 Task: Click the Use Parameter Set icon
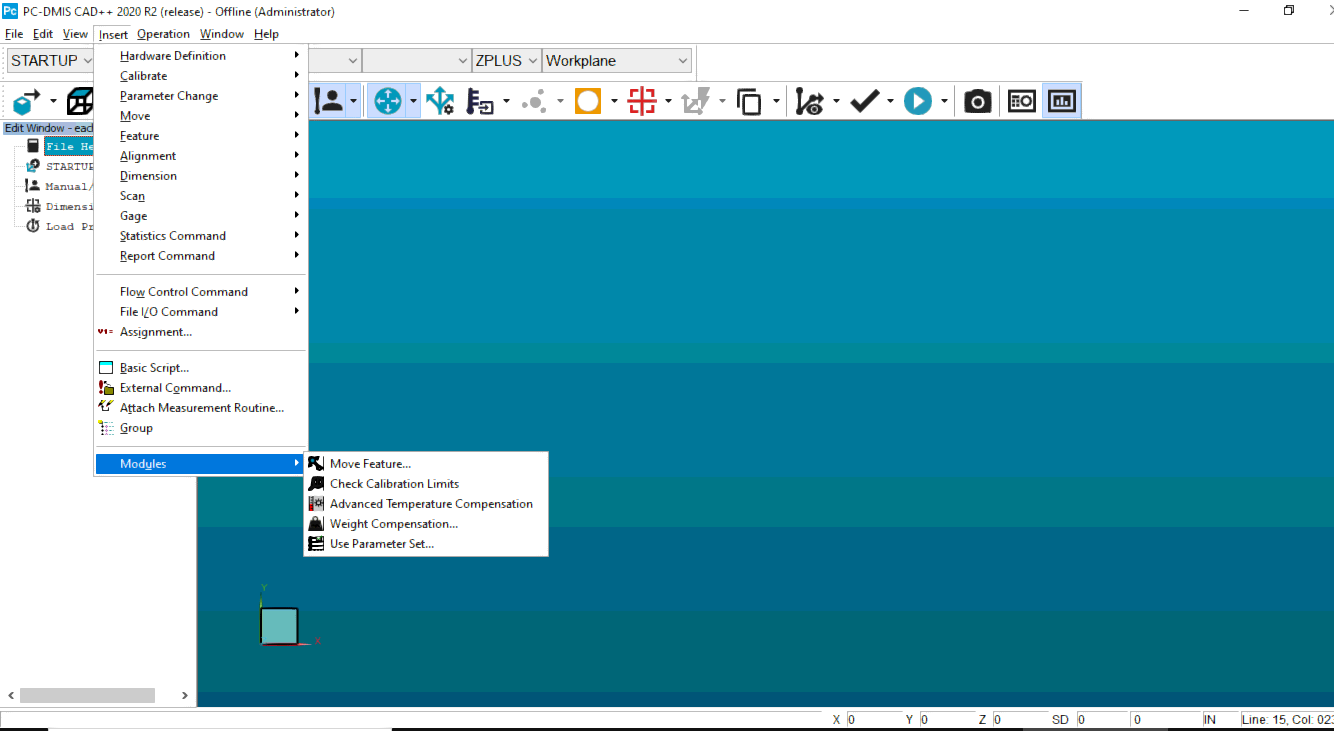point(316,543)
